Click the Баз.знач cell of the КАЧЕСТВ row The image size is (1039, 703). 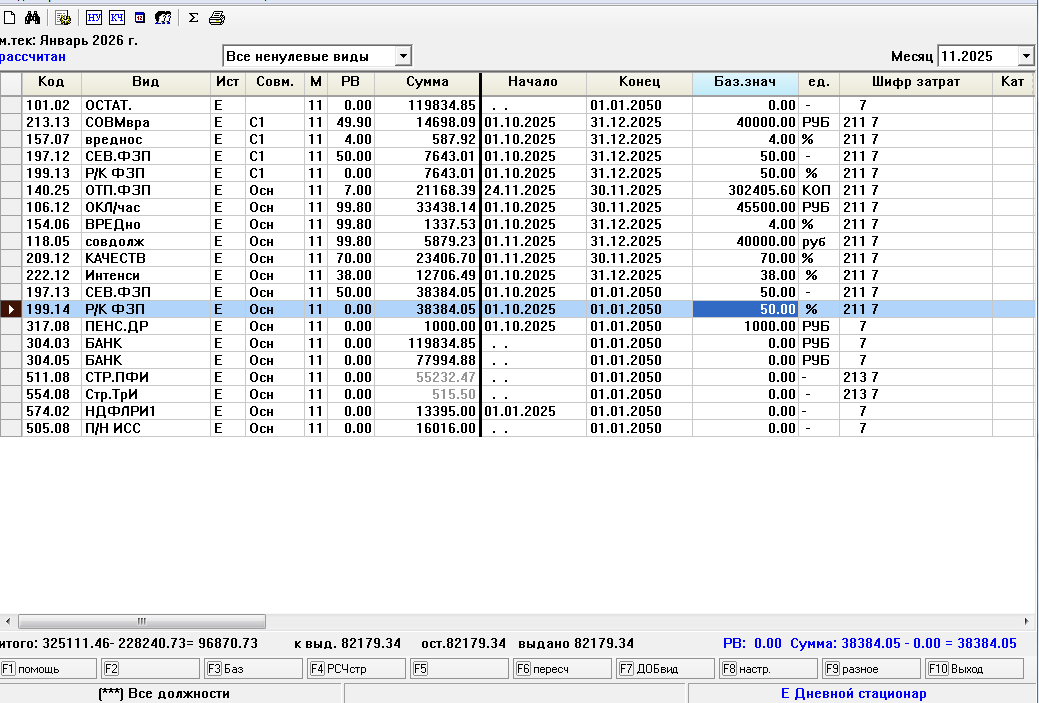click(x=745, y=258)
